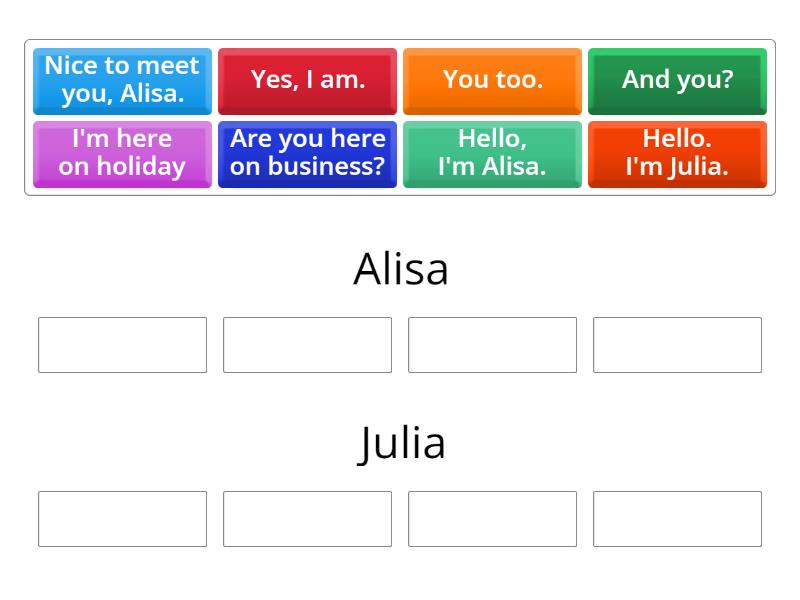Click the second empty slot under Julia
This screenshot has width=800, height=600.
coord(307,518)
